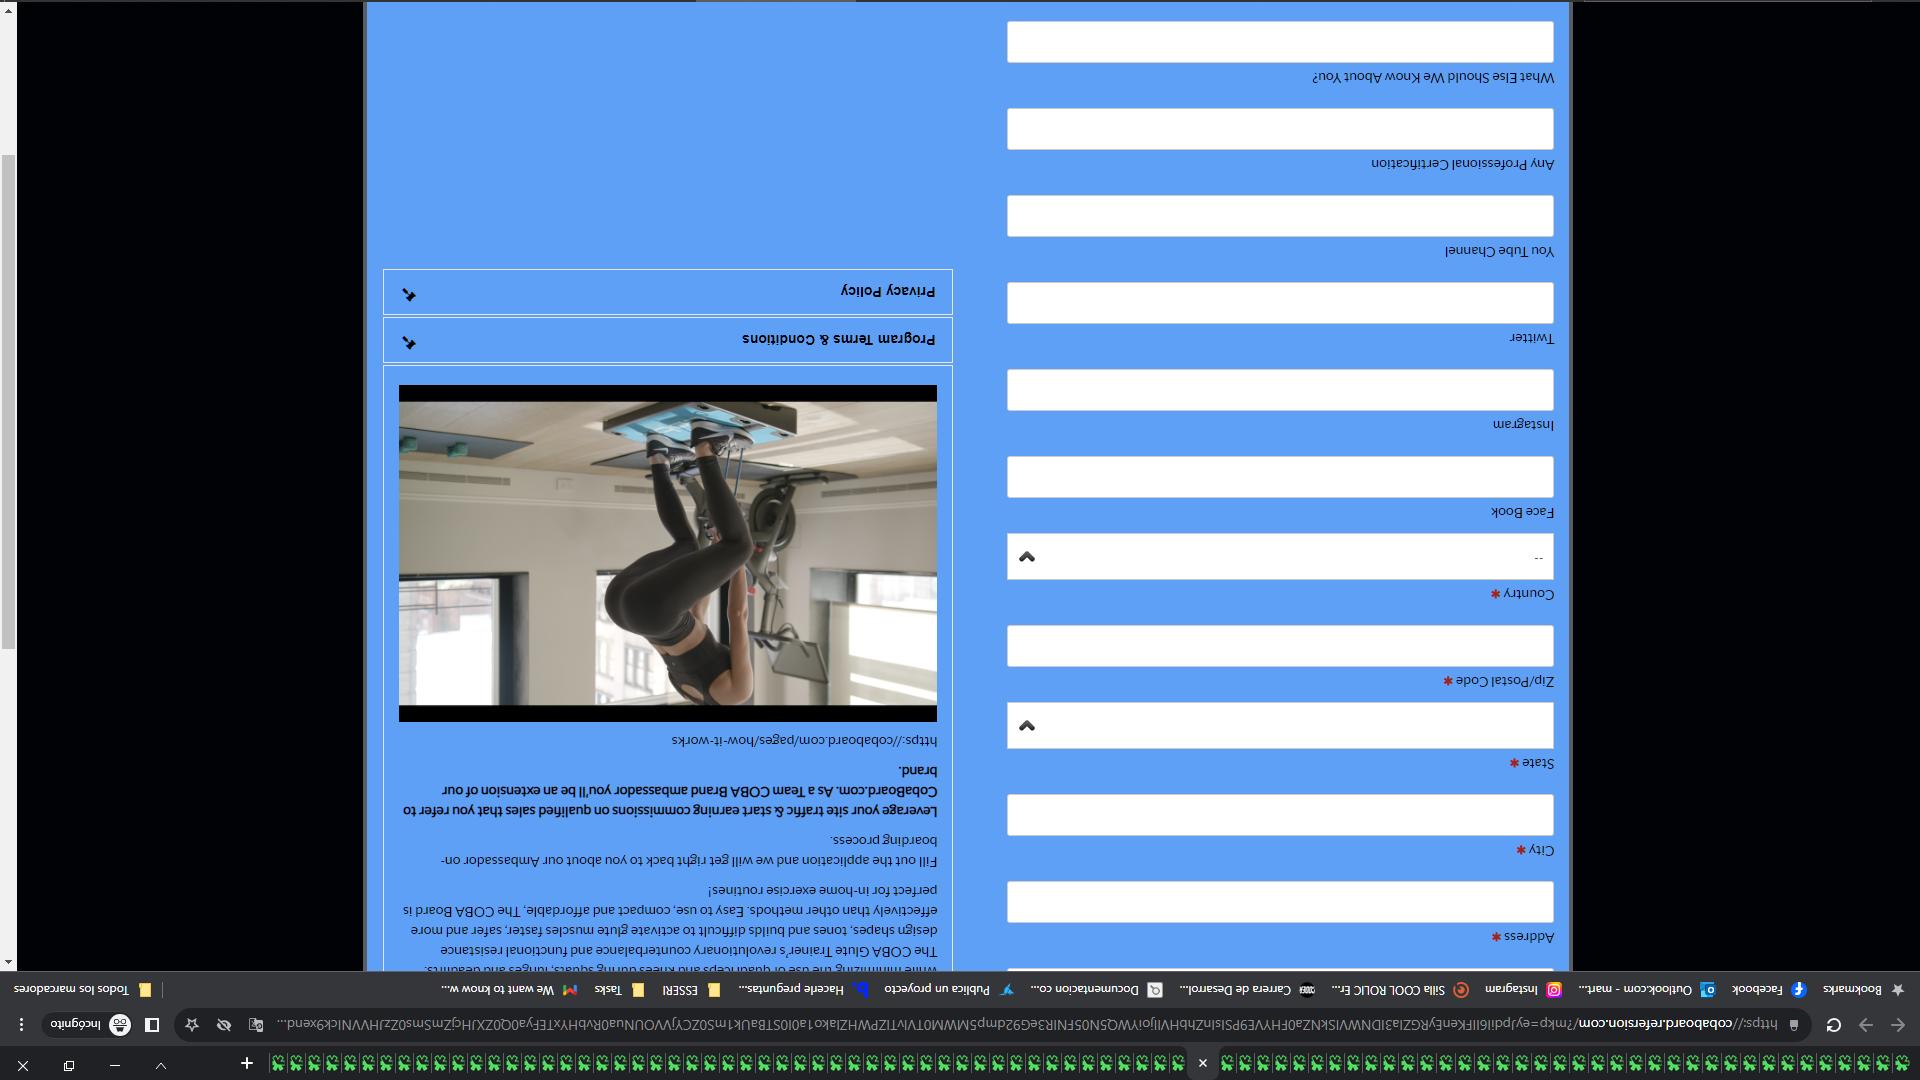Click the Any Professional Certification field

pos(1280,129)
